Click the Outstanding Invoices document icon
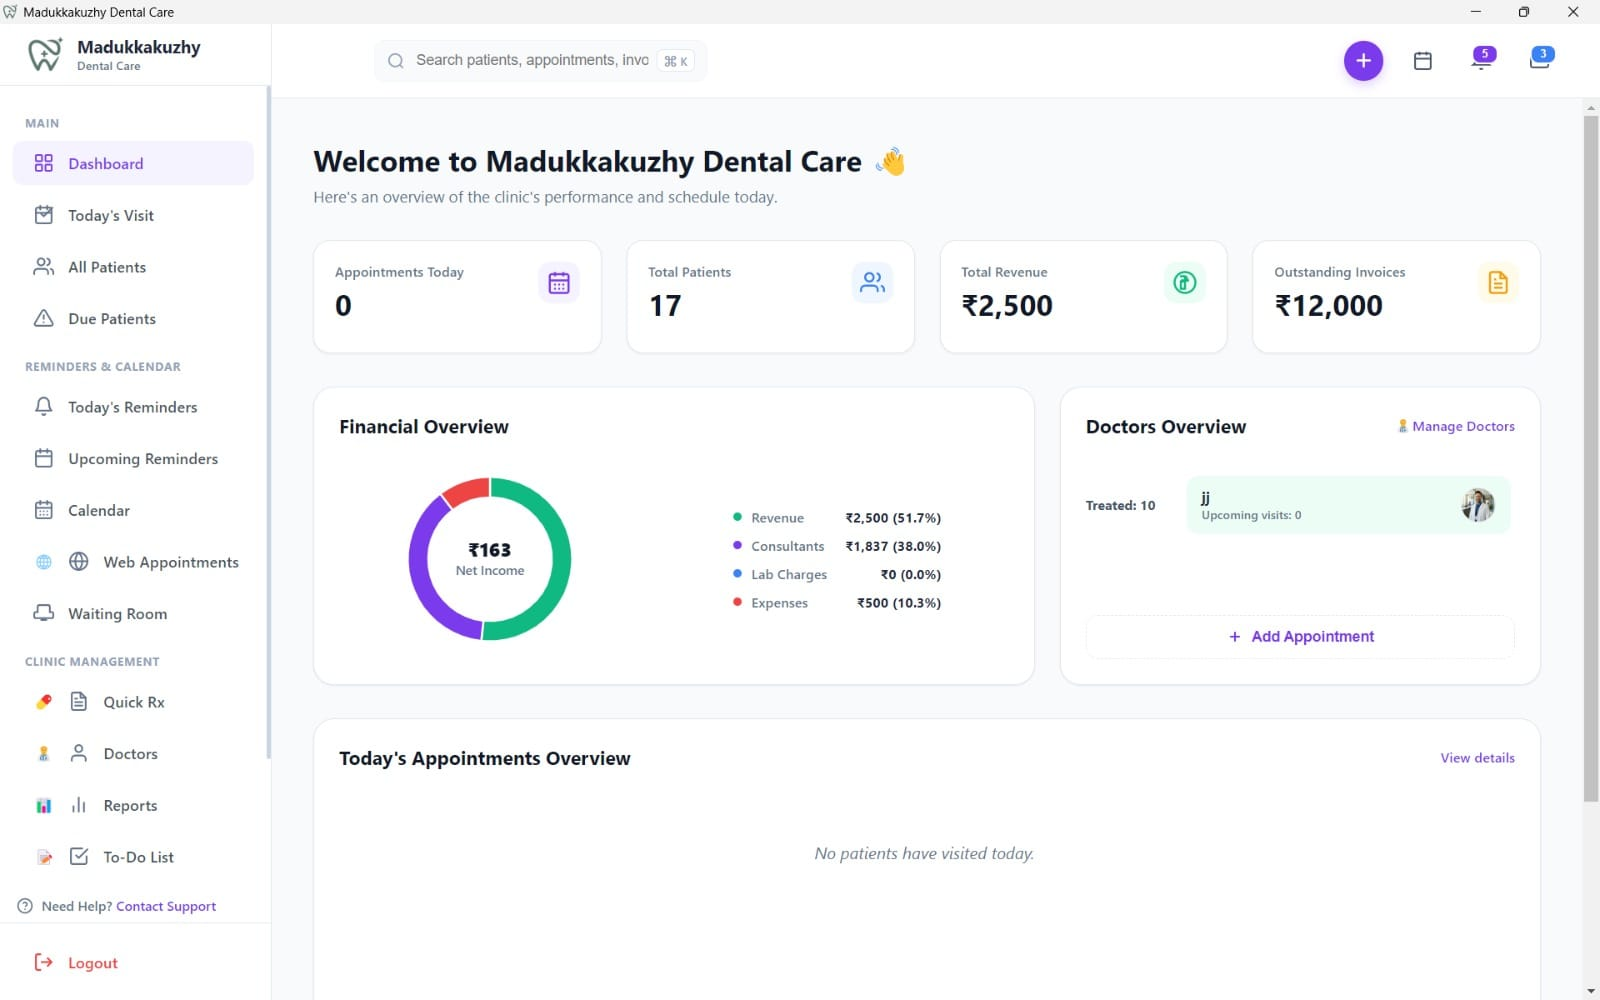1600x1000 pixels. (1498, 283)
